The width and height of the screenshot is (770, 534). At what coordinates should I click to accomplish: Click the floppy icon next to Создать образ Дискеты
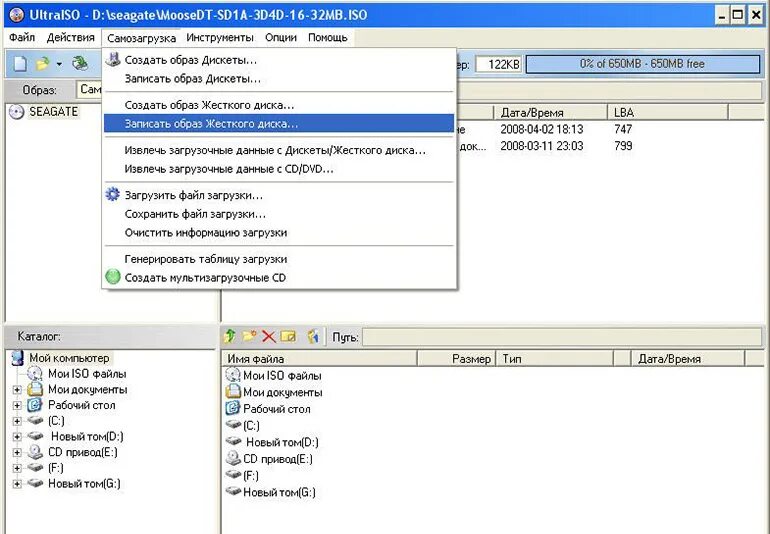pyautogui.click(x=113, y=59)
